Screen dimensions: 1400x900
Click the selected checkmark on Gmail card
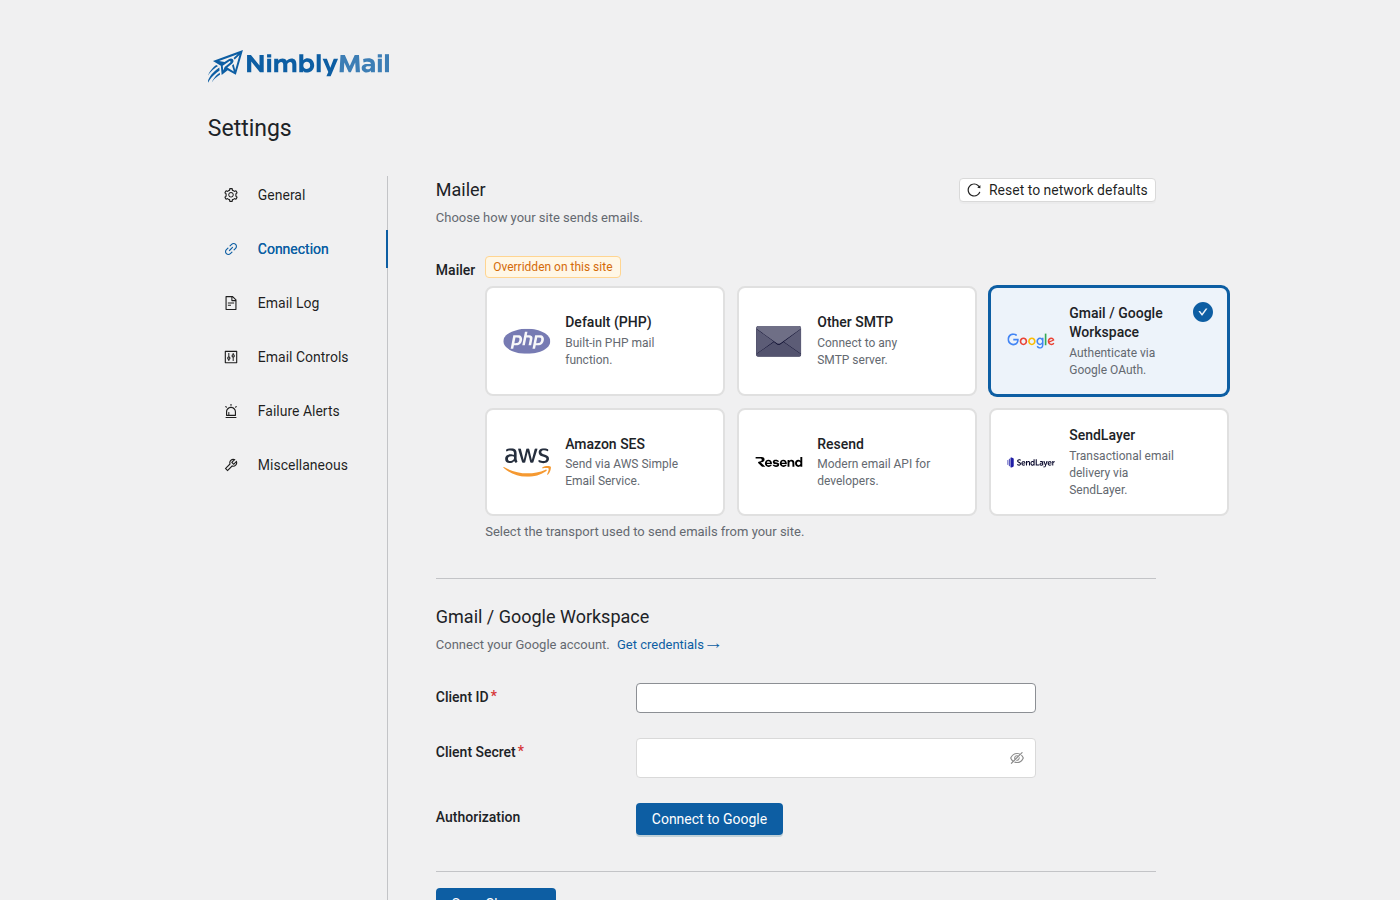click(1203, 312)
